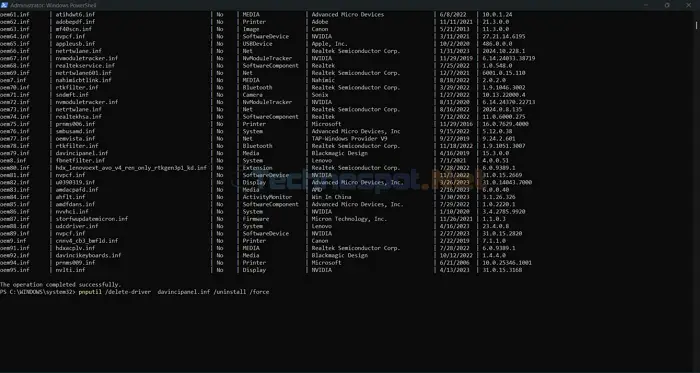
Task: Click the oem79.inf published name
Action: (15, 153)
